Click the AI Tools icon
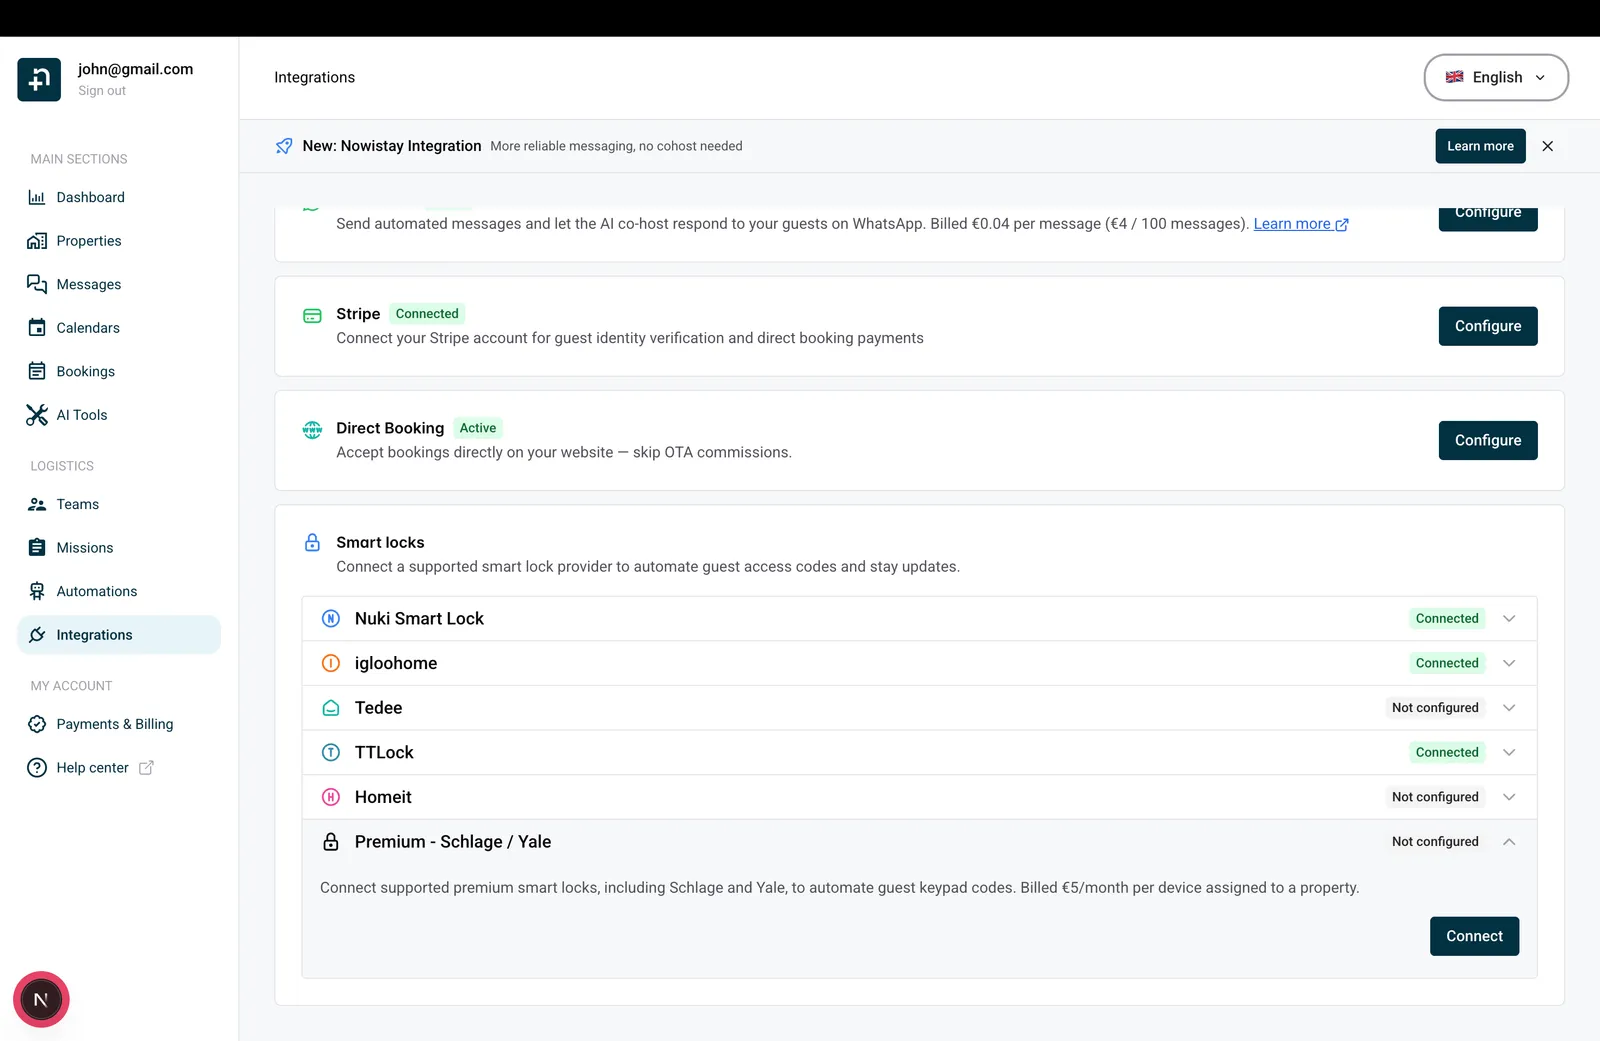Screen dimensions: 1600x1041 [x=37, y=415]
